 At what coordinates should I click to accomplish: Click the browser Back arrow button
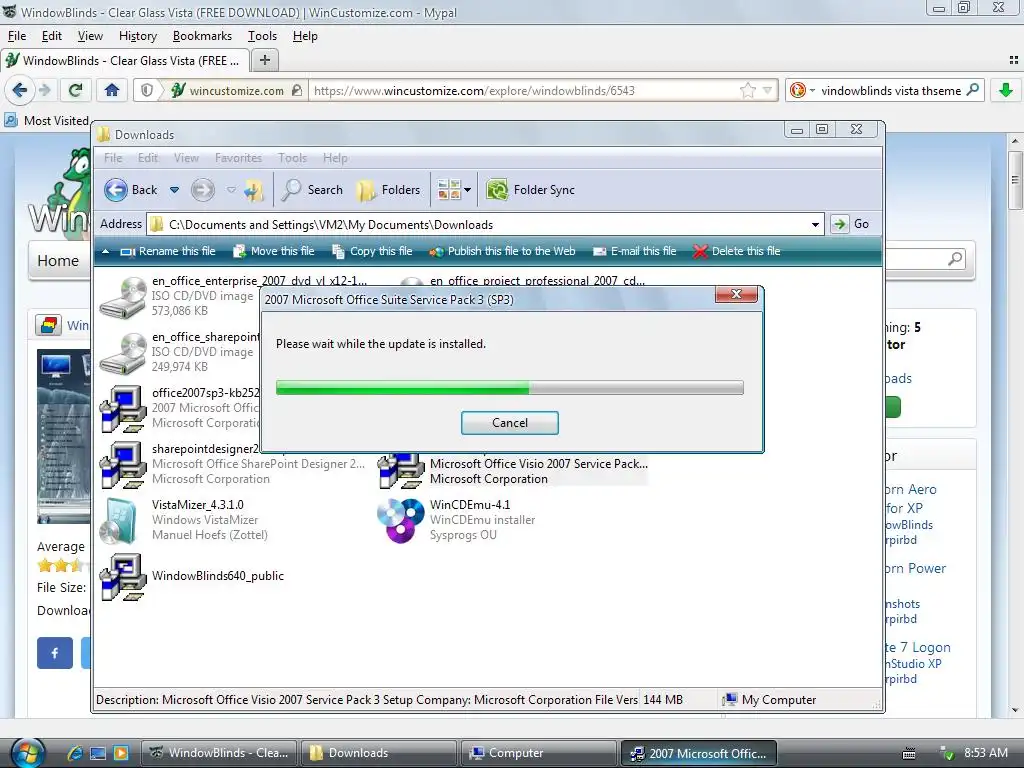20,90
